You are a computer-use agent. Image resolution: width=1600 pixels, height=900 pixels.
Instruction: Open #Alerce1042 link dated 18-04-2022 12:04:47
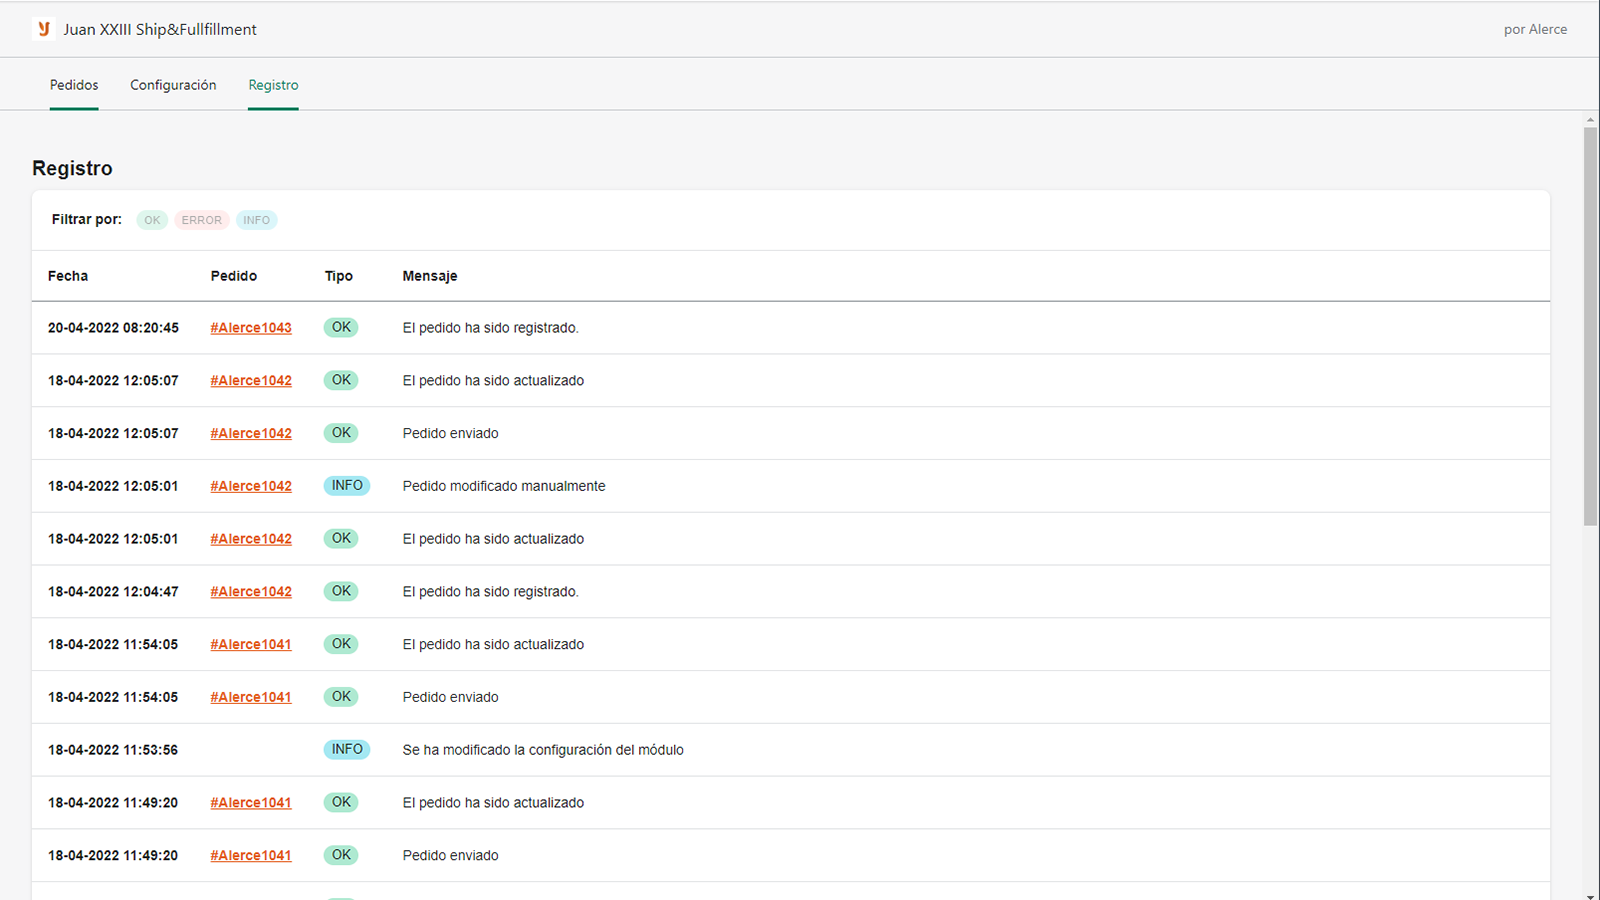pyautogui.click(x=251, y=592)
